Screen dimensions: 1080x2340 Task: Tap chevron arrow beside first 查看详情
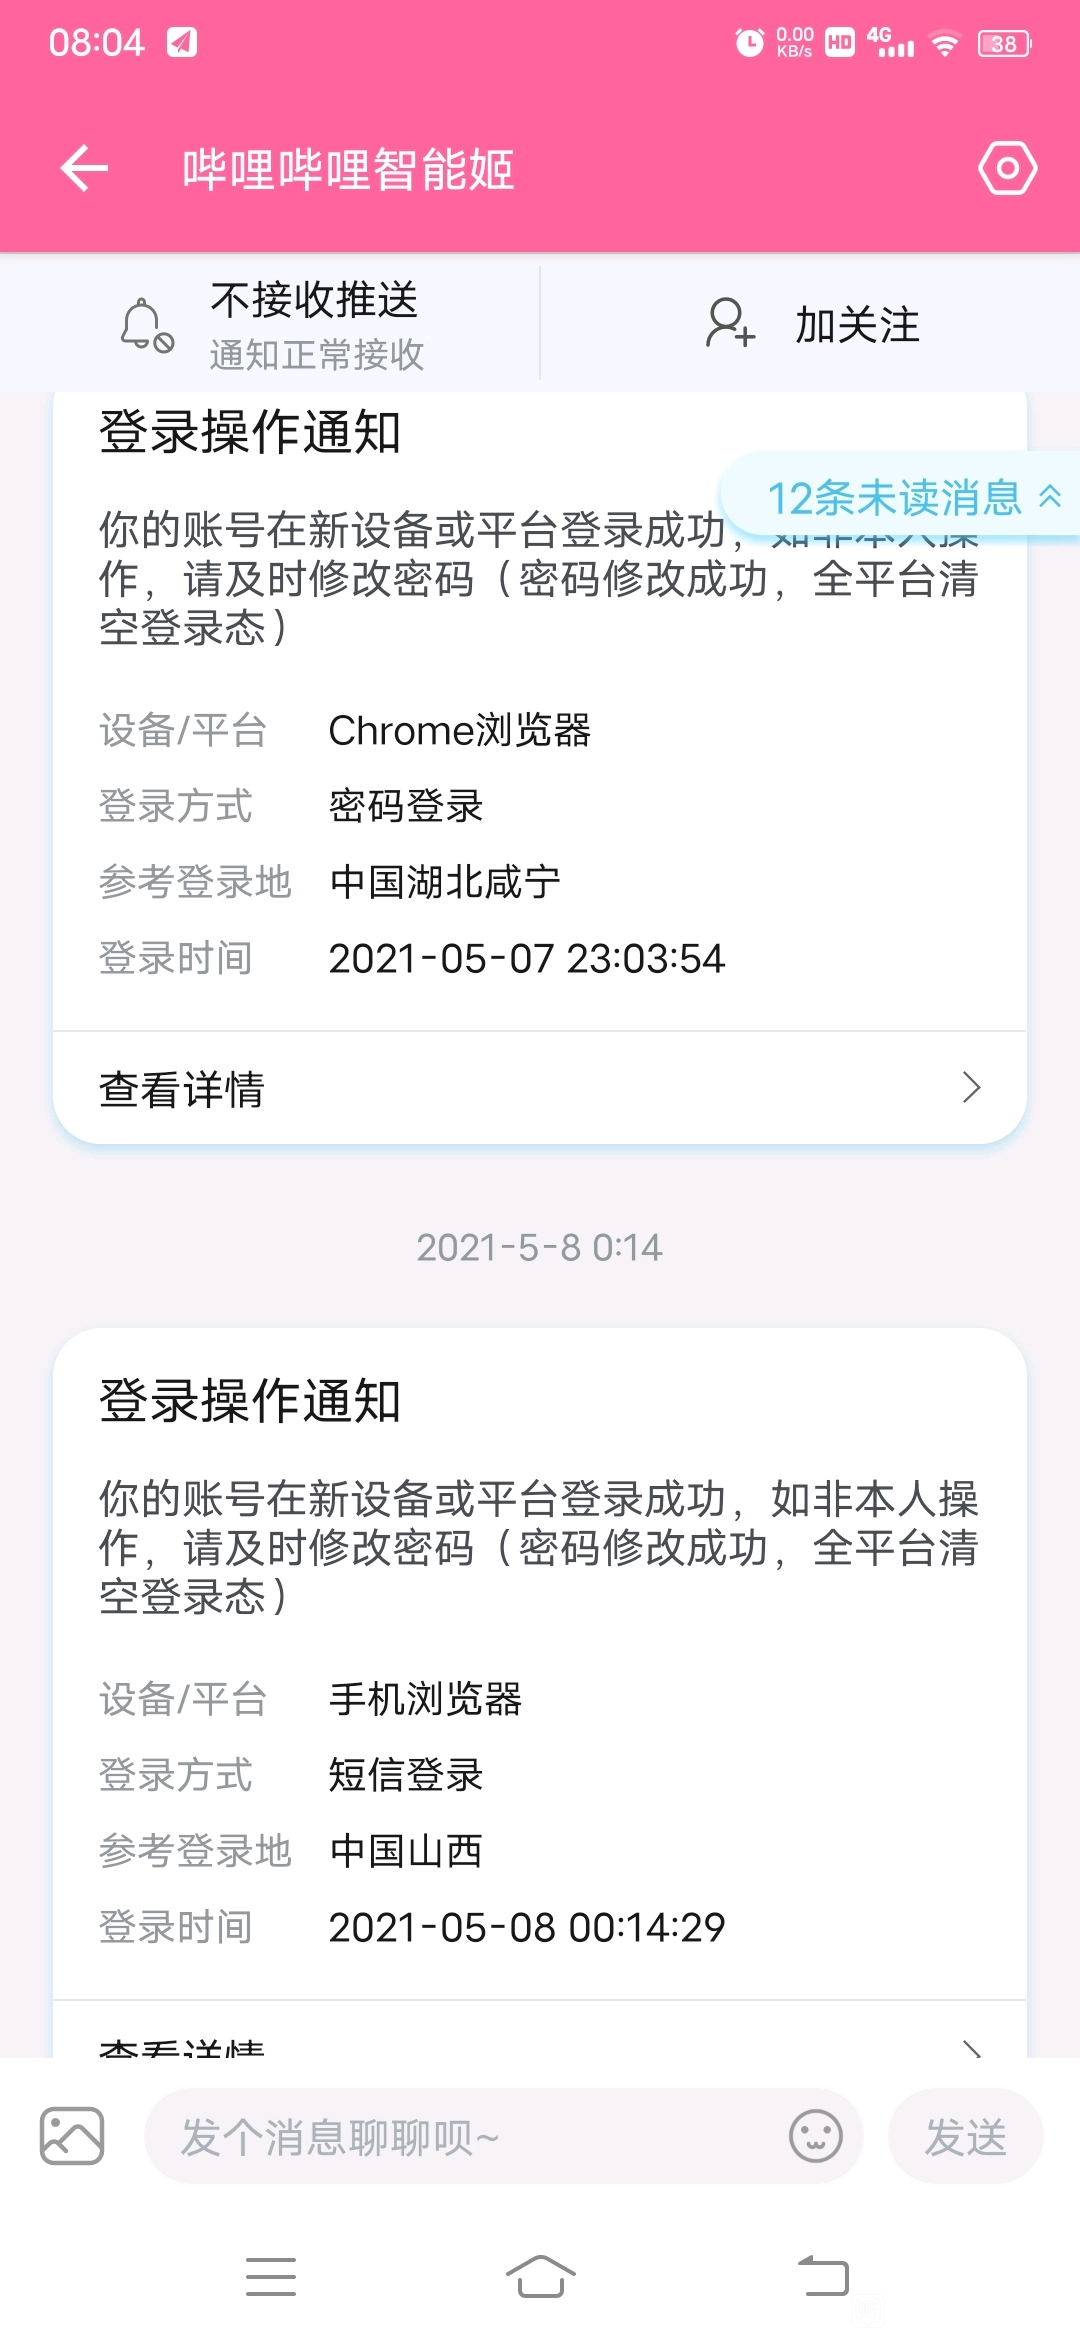tap(971, 1088)
